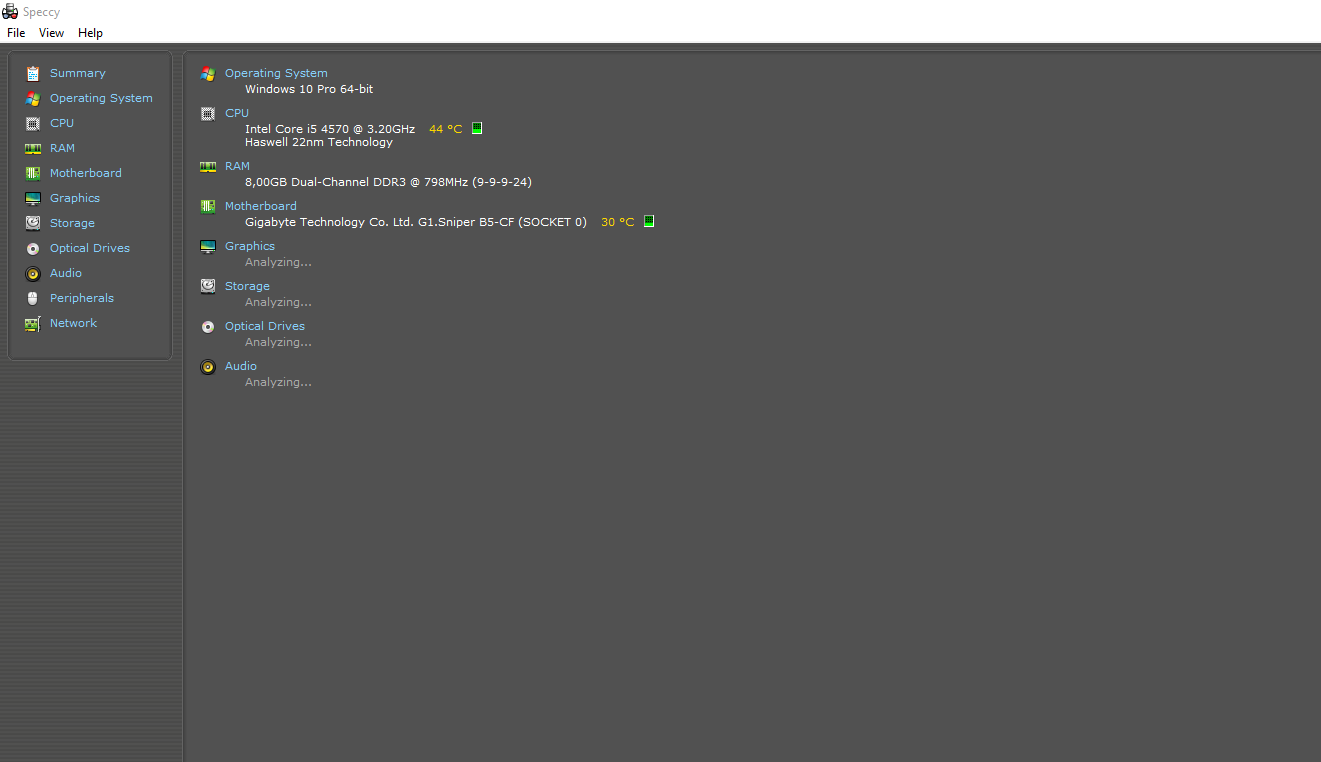Click the Windows flag icon in summary pane
The width and height of the screenshot is (1321, 762).
click(x=208, y=73)
